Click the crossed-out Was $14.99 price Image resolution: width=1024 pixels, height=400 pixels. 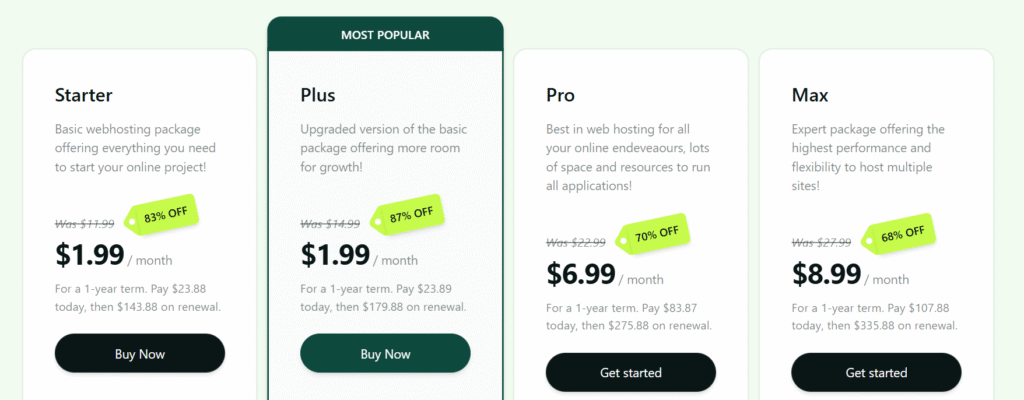click(x=331, y=224)
